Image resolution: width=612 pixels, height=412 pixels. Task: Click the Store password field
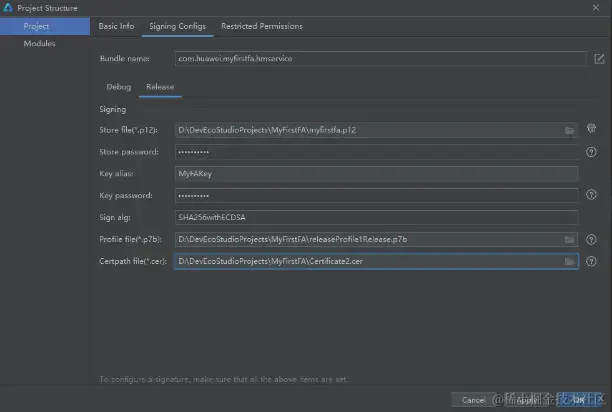[376, 152]
